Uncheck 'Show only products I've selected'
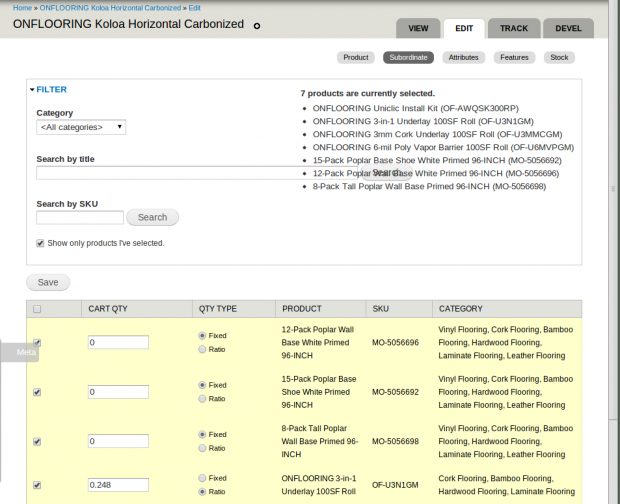Viewport: 620px width, 504px height. 41,243
